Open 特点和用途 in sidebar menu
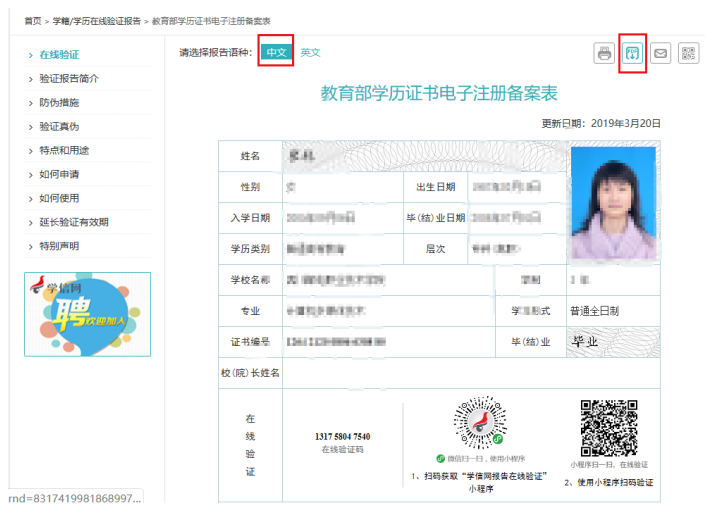Screen dimensions: 714x519 [64, 151]
